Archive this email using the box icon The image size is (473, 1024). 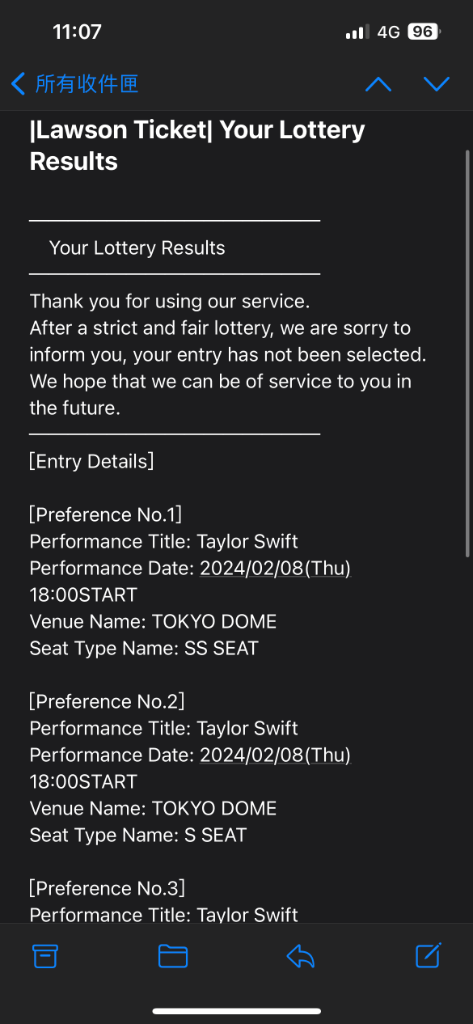[x=45, y=956]
